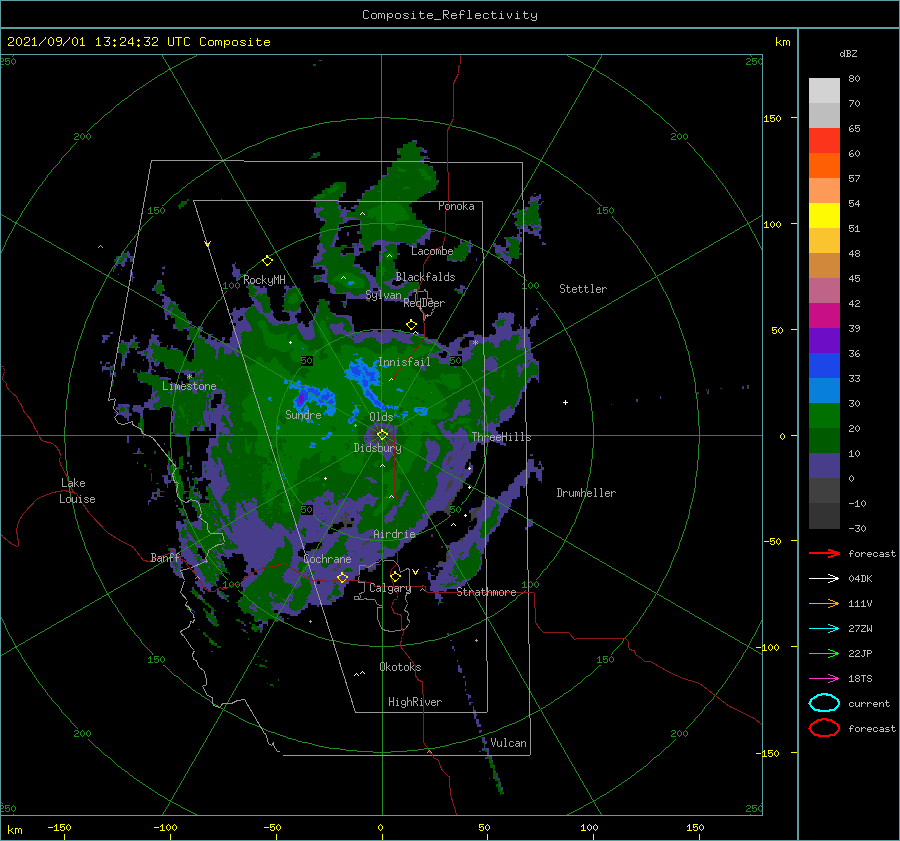900x841 pixels.
Task: Click the yellow km label at top right
Action: 782,42
